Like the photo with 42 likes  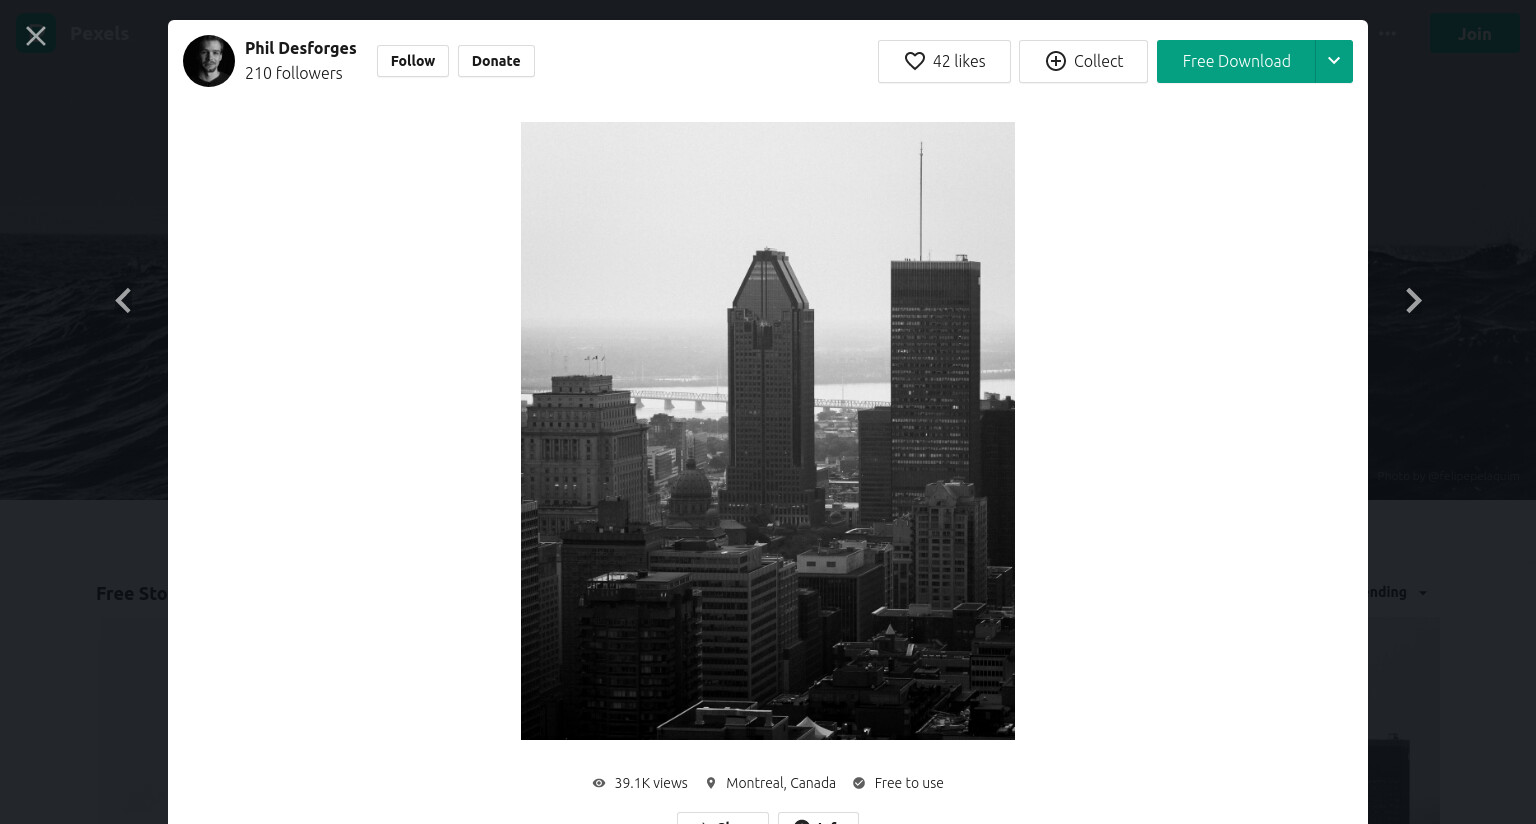(944, 61)
